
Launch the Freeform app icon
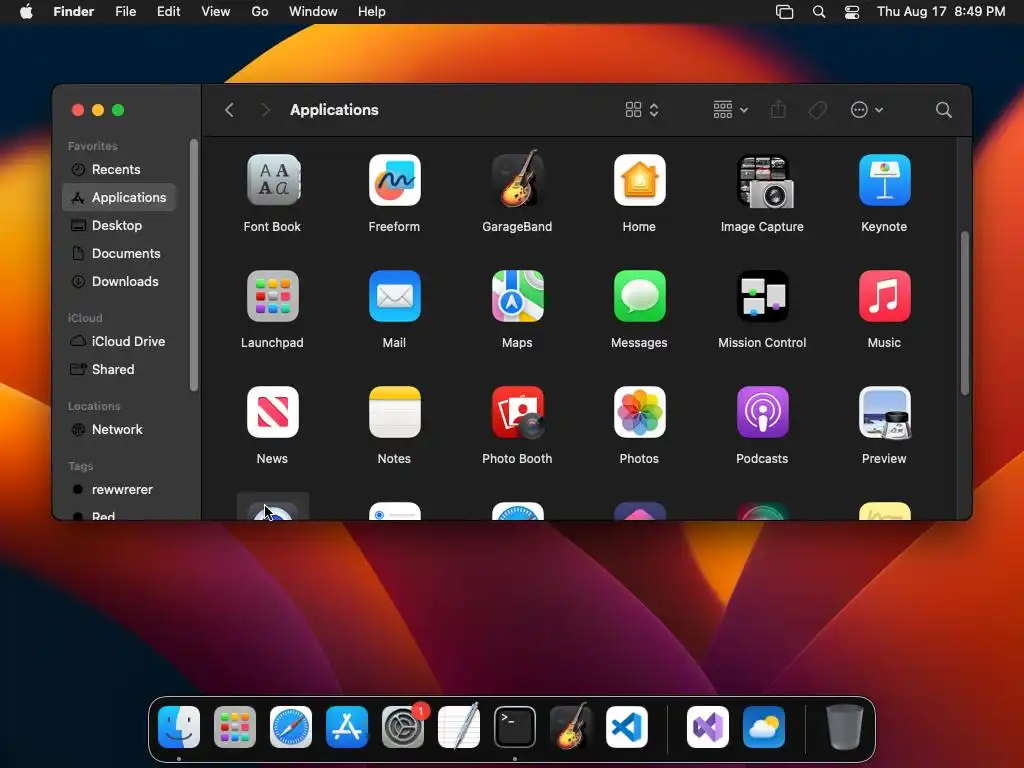[x=394, y=180]
